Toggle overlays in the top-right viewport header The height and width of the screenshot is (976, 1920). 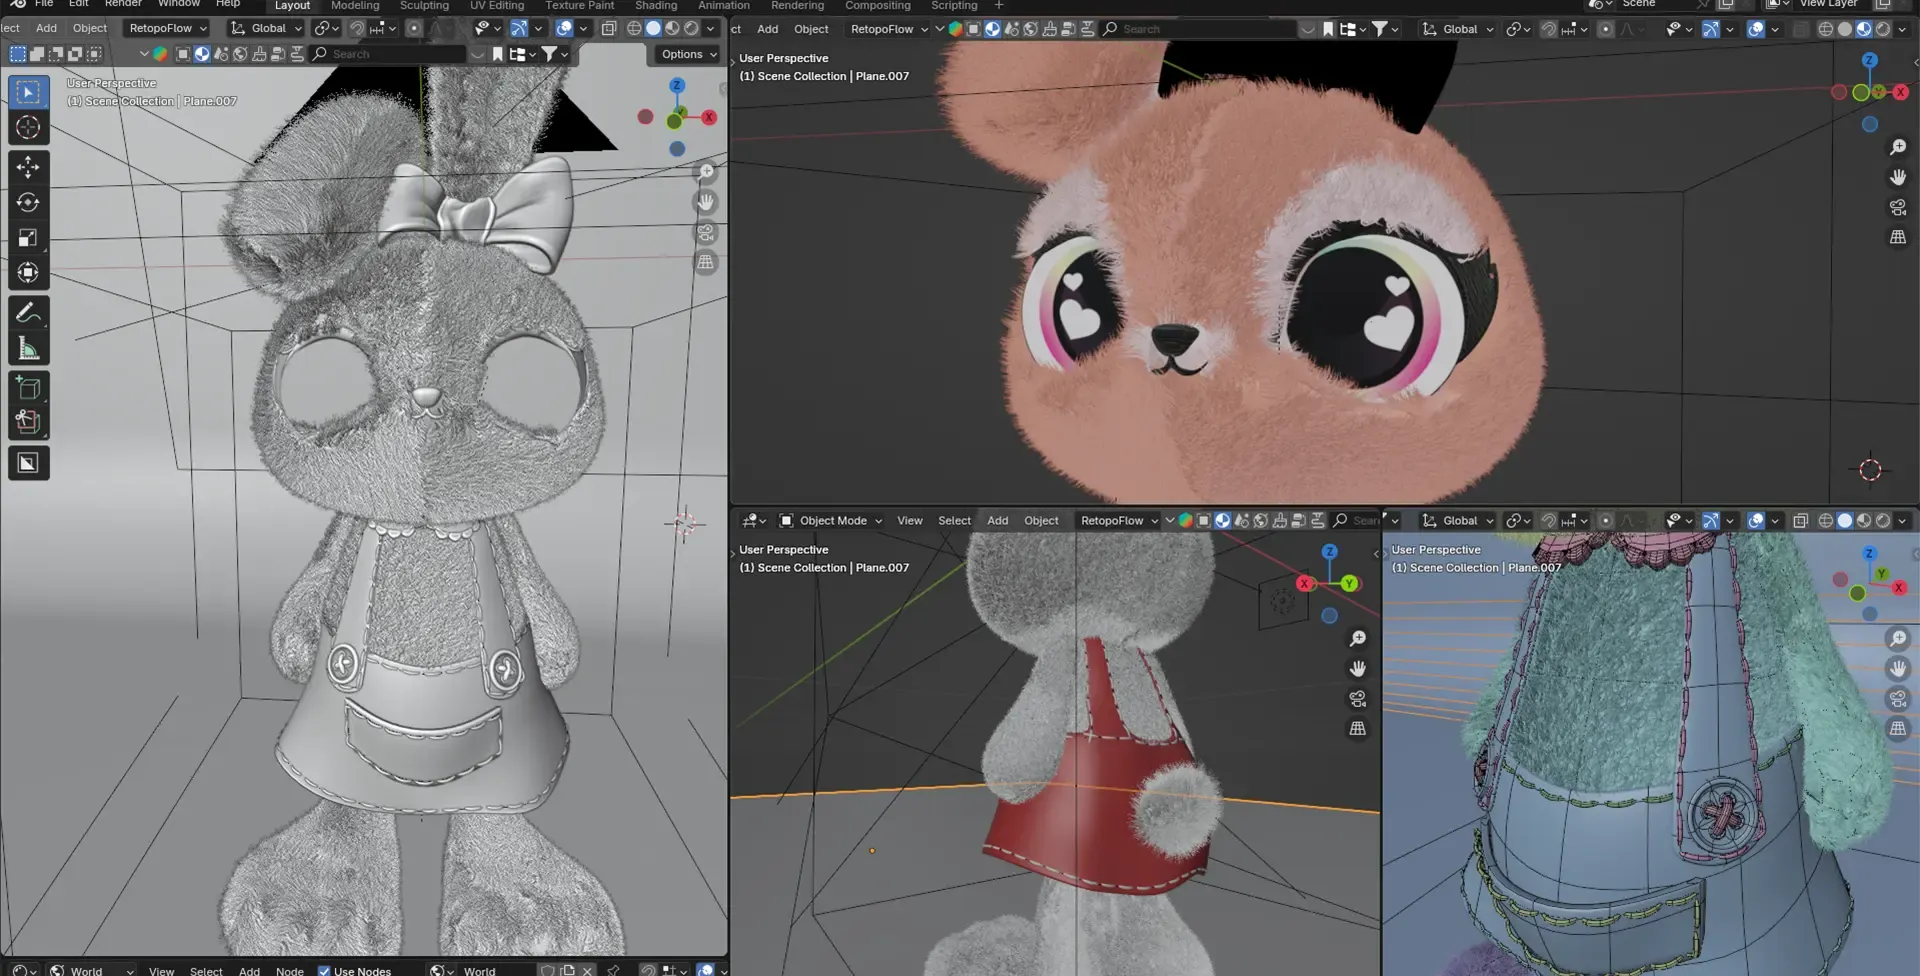[x=1756, y=29]
